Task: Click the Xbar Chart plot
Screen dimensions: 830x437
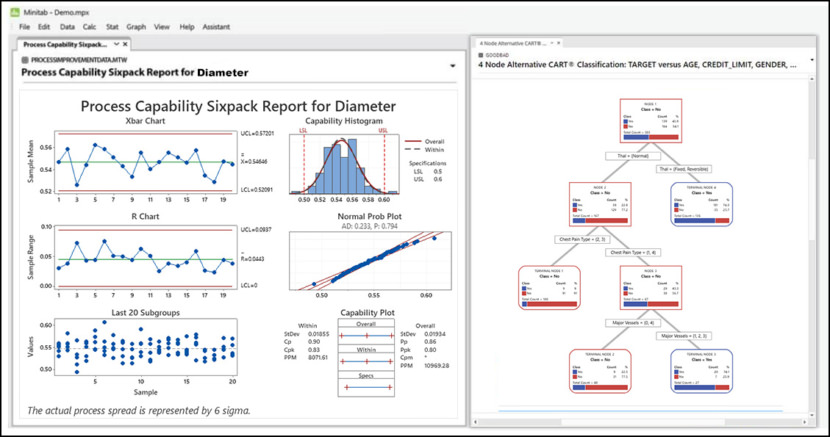Action: [x=146, y=162]
